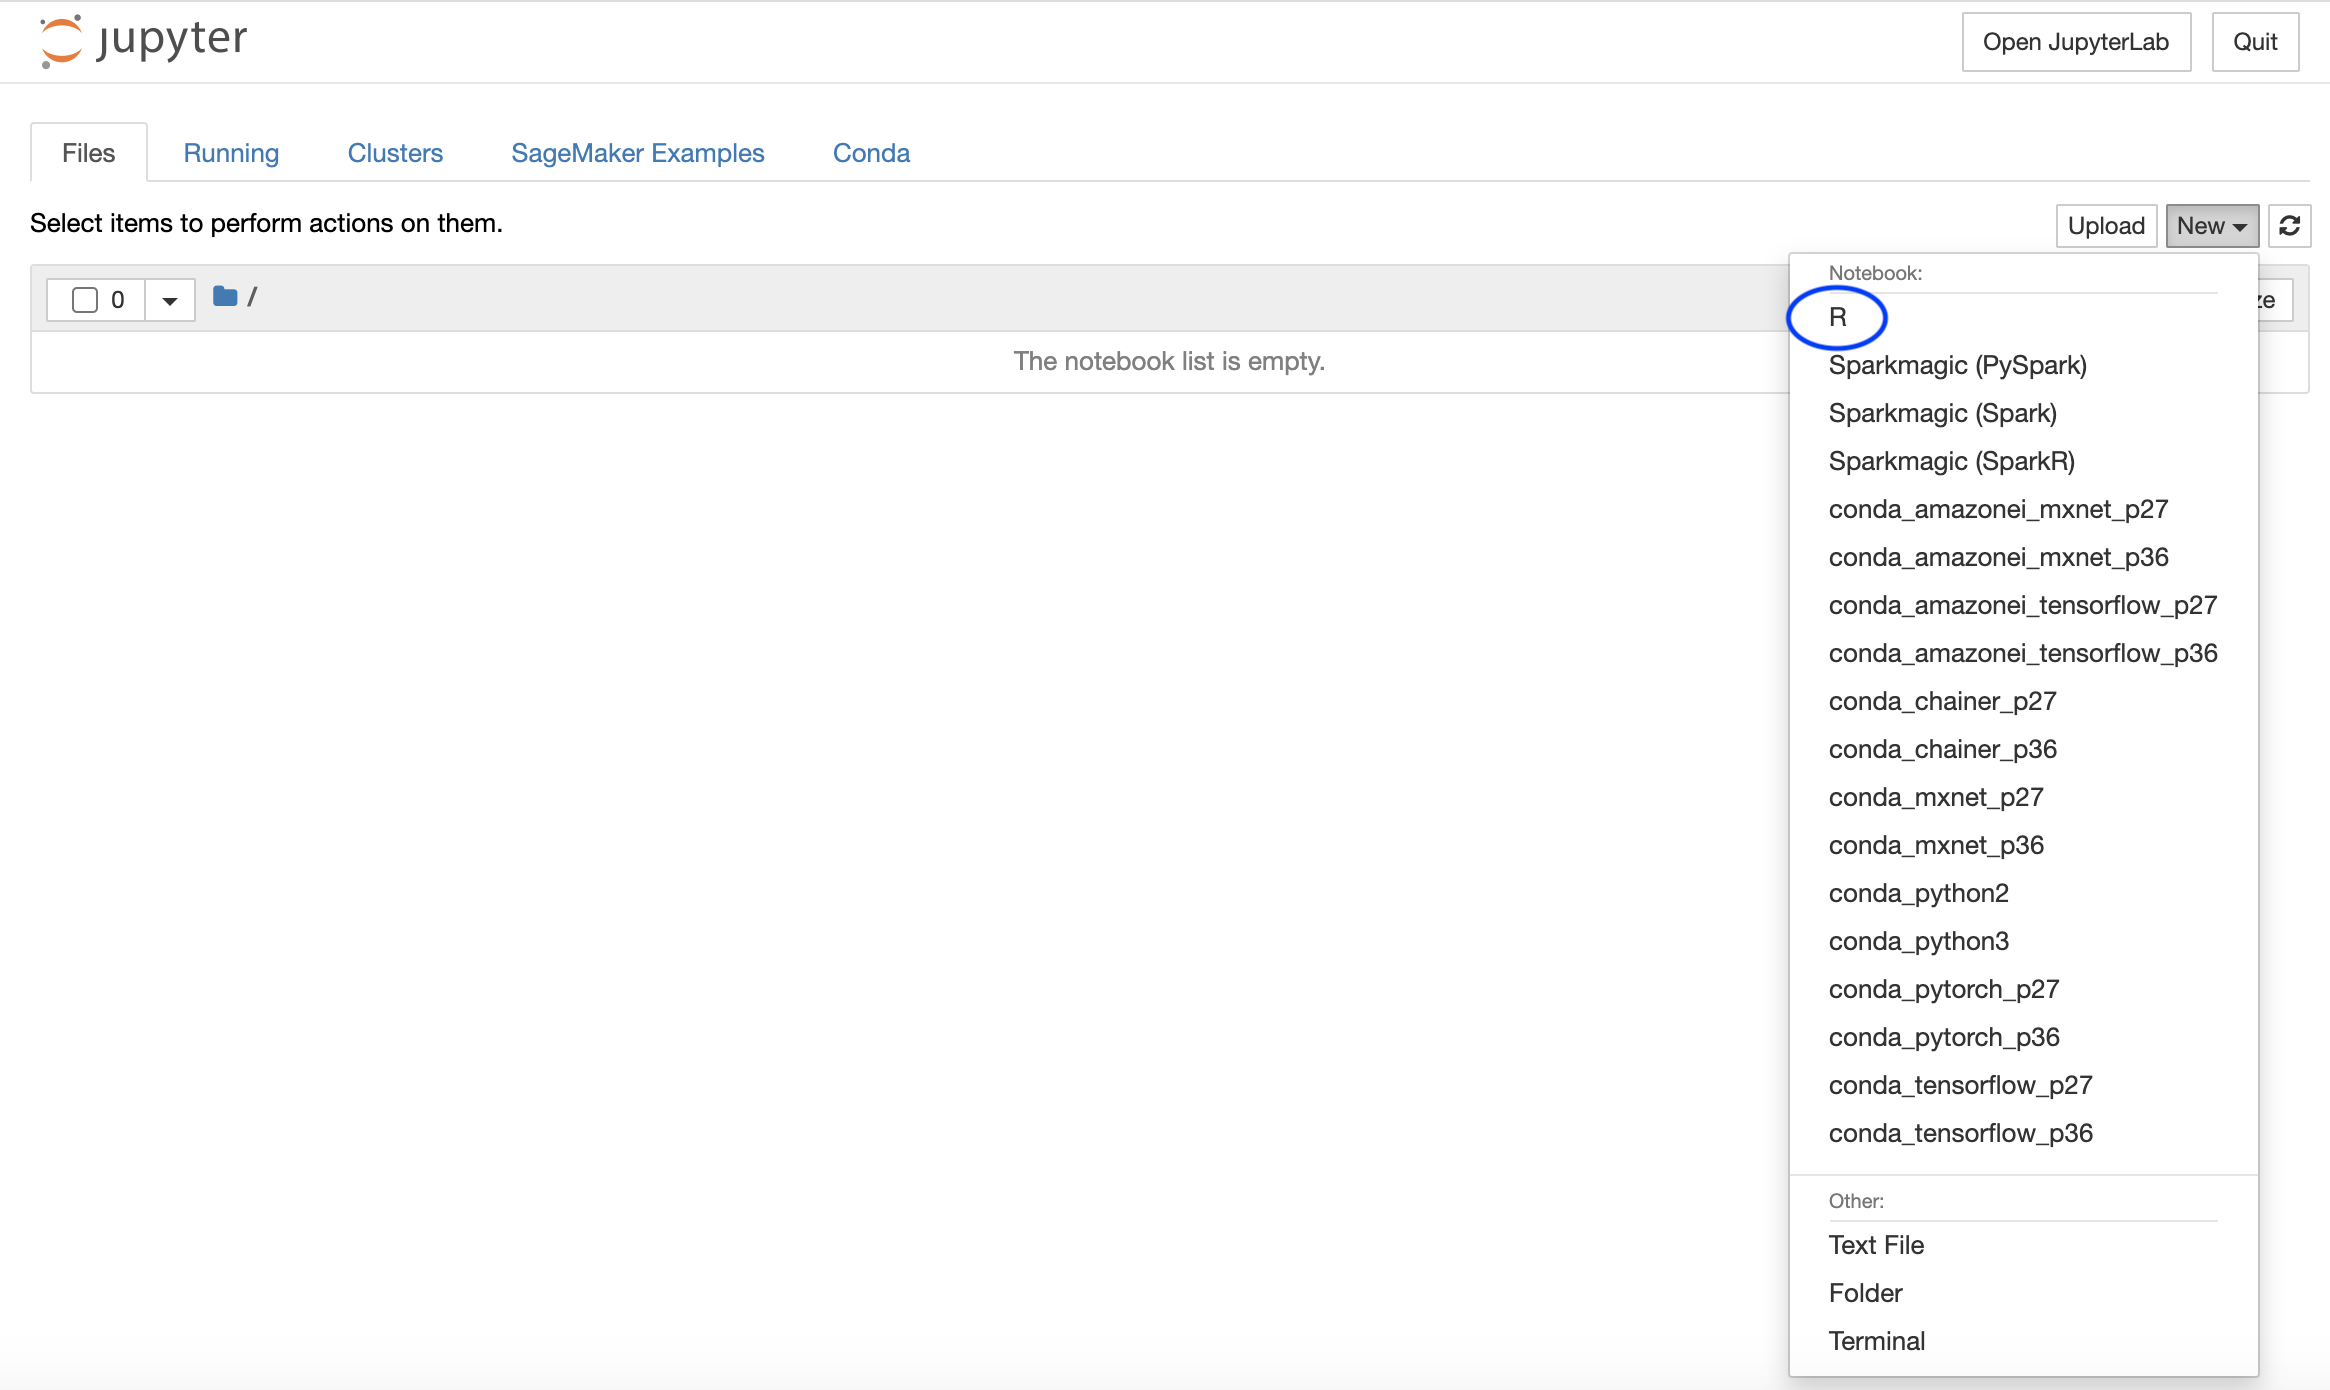Start a conda_python3 notebook
Screen dimensions: 2330x1390
pyautogui.click(x=2023, y=941)
